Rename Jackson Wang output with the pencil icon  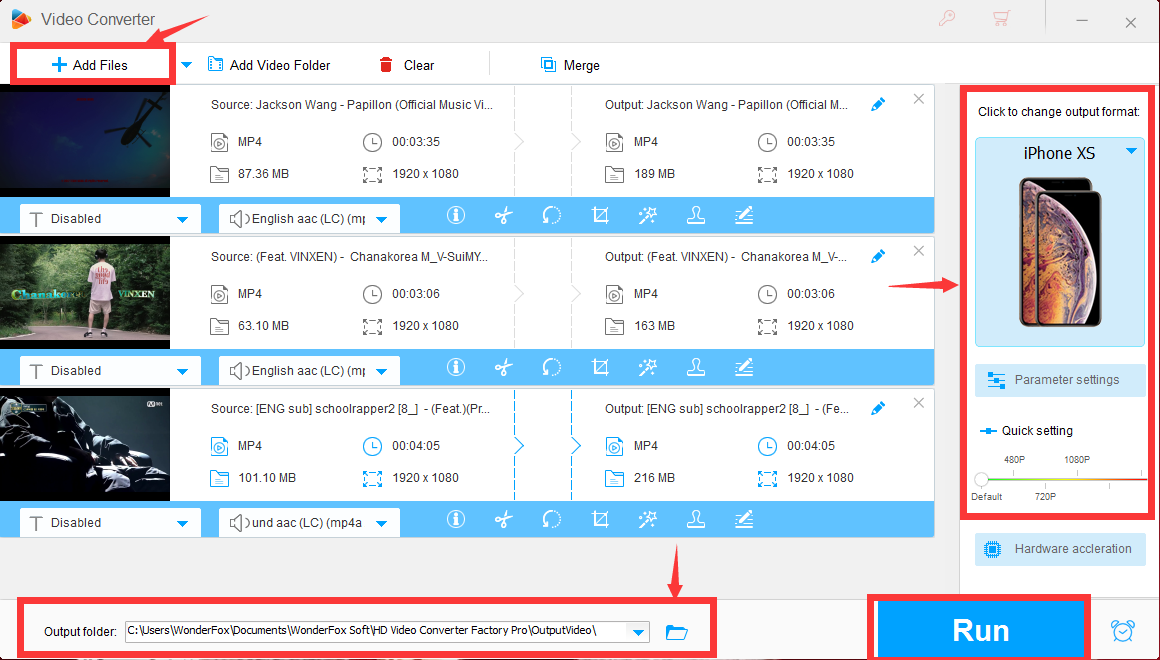(878, 105)
